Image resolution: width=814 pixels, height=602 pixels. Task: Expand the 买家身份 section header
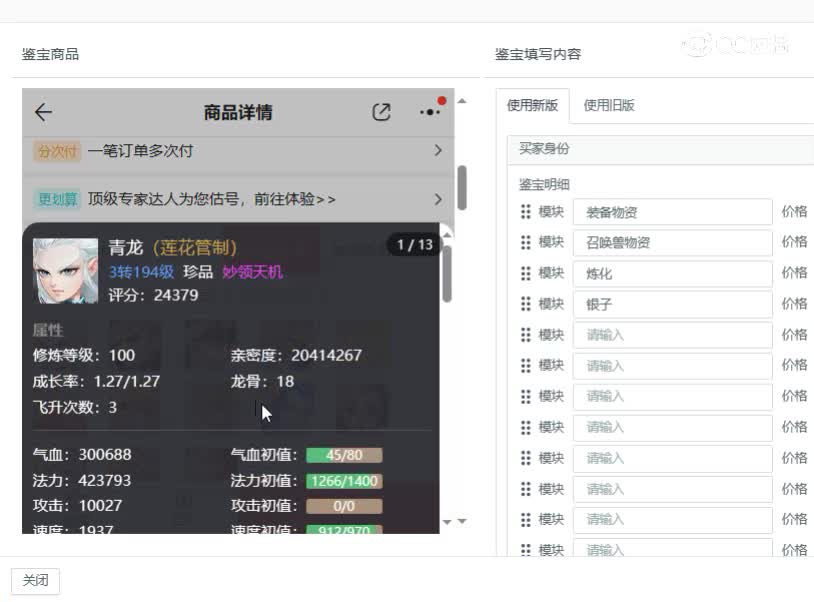pyautogui.click(x=660, y=149)
